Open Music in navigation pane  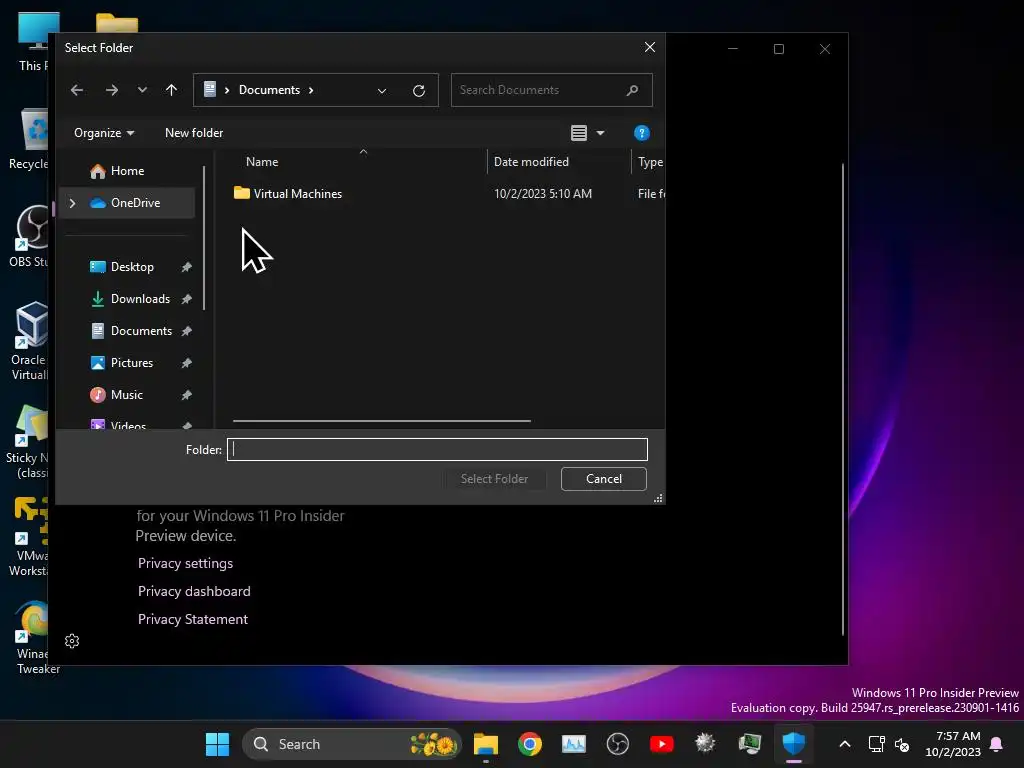[126, 395]
